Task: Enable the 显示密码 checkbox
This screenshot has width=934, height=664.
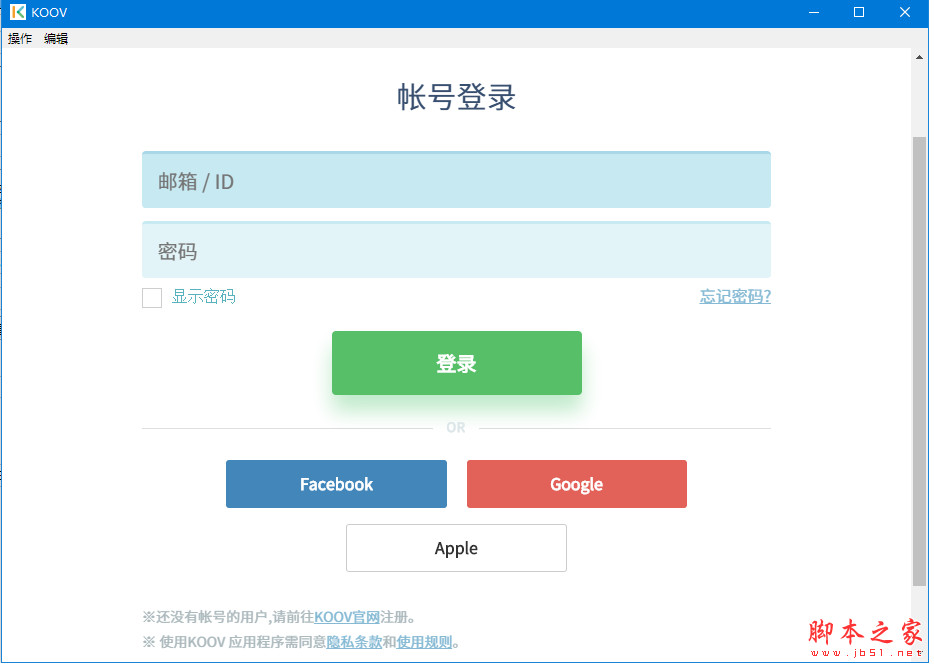Action: 152,298
